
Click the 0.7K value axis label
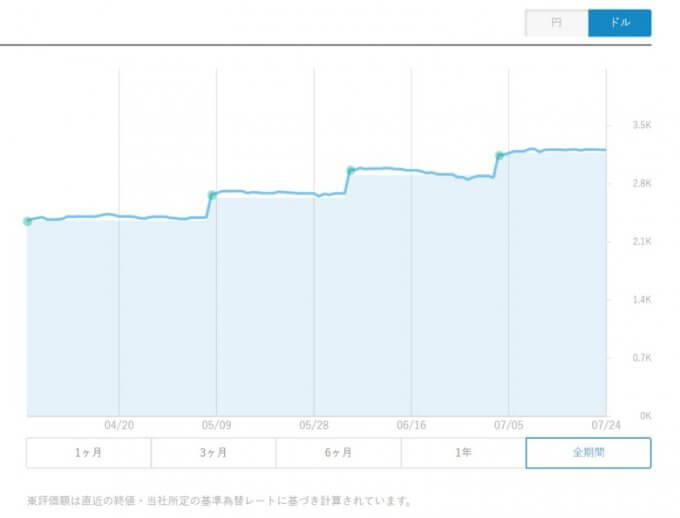[x=642, y=358]
